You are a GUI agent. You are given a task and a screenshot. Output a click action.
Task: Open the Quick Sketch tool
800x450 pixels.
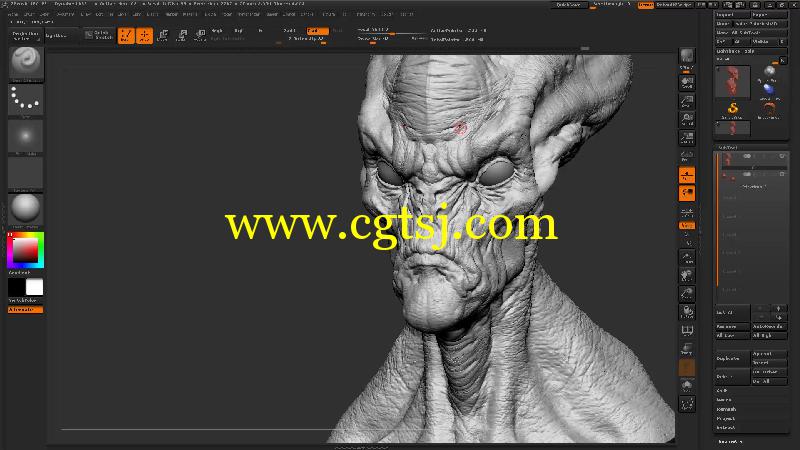click(x=98, y=35)
